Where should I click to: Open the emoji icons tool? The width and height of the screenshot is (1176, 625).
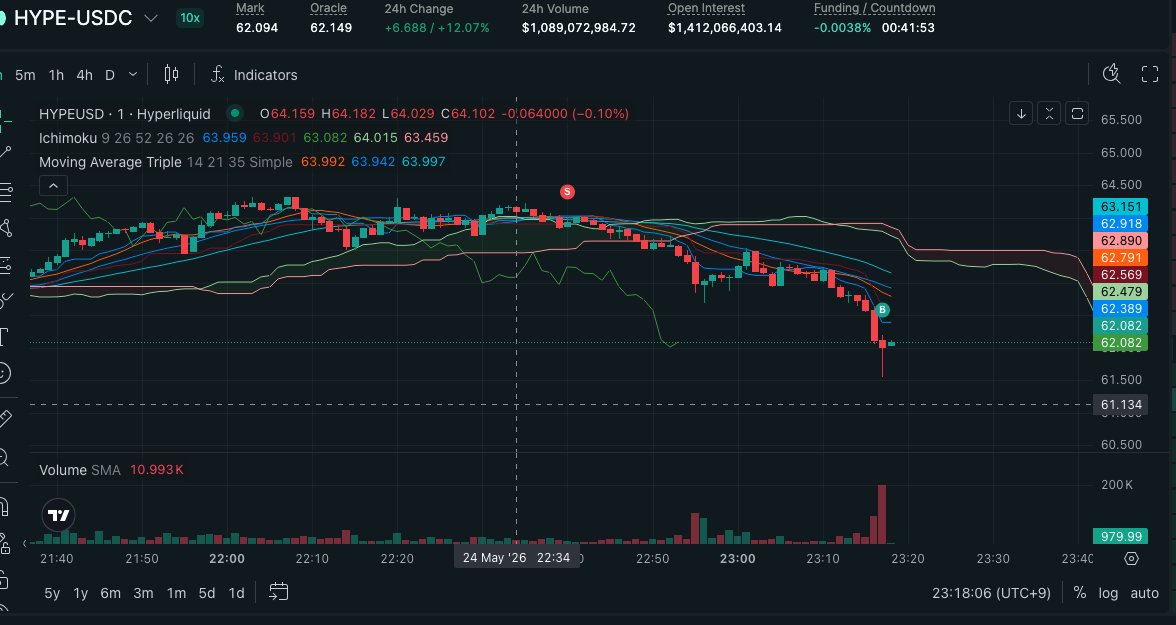pyautogui.click(x=4, y=372)
